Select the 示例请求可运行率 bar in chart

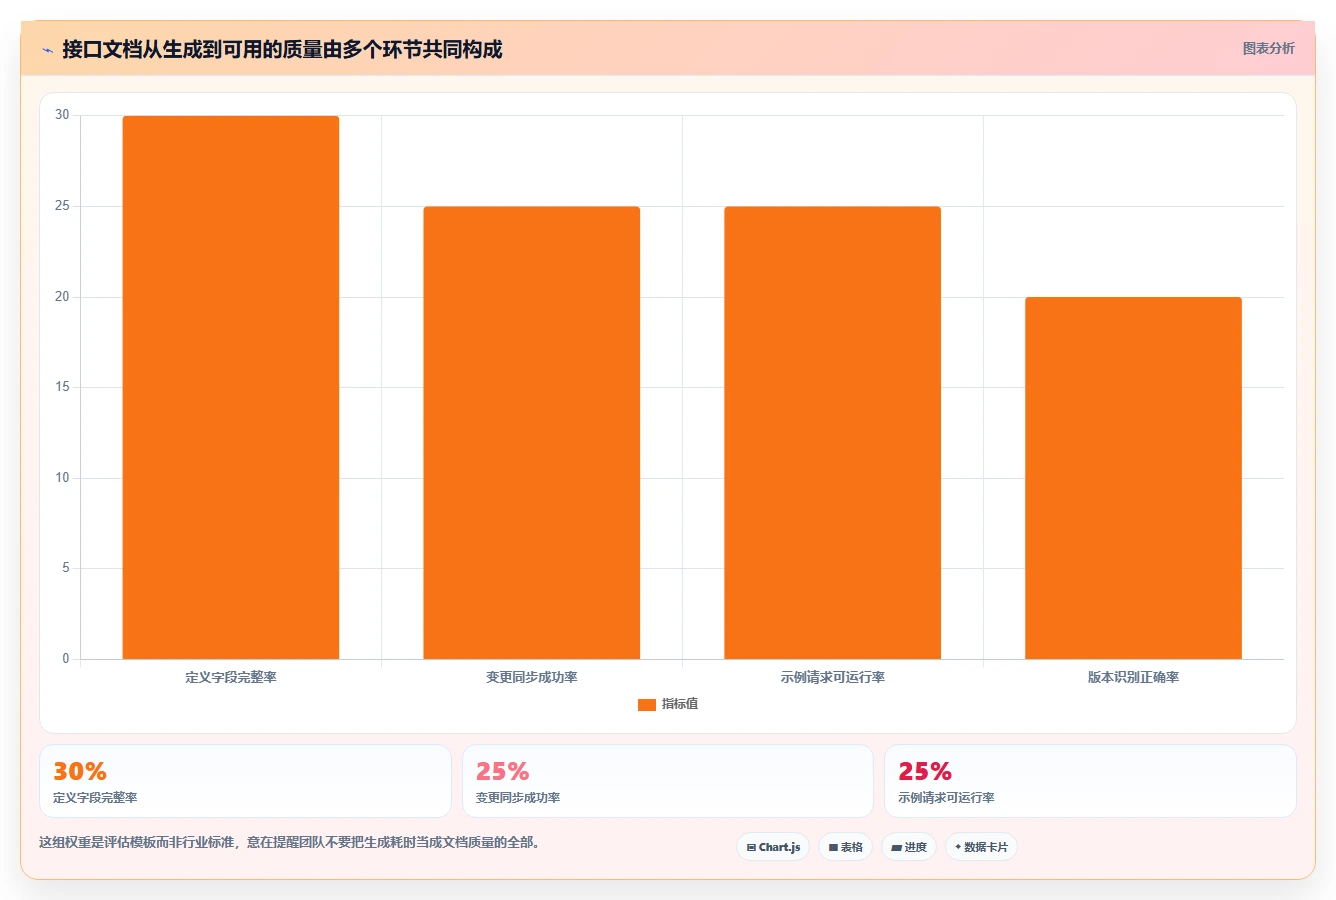tap(832, 433)
